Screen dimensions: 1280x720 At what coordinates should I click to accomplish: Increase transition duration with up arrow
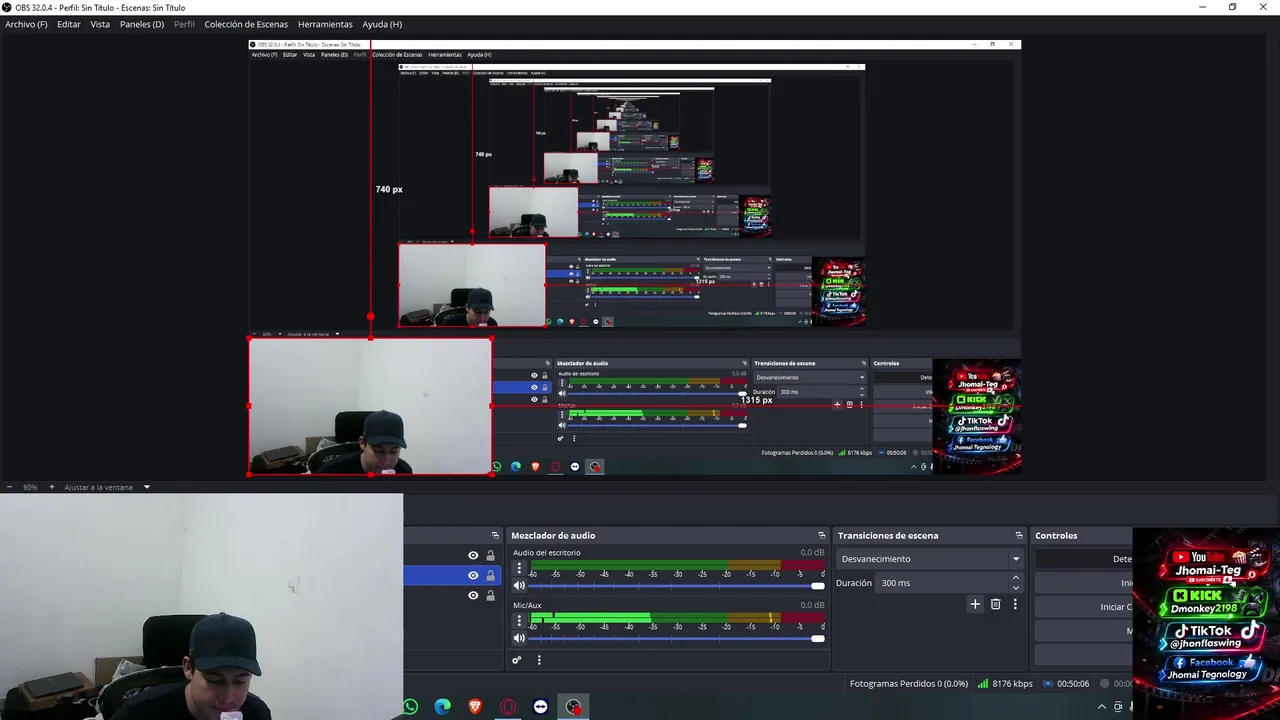1016,578
